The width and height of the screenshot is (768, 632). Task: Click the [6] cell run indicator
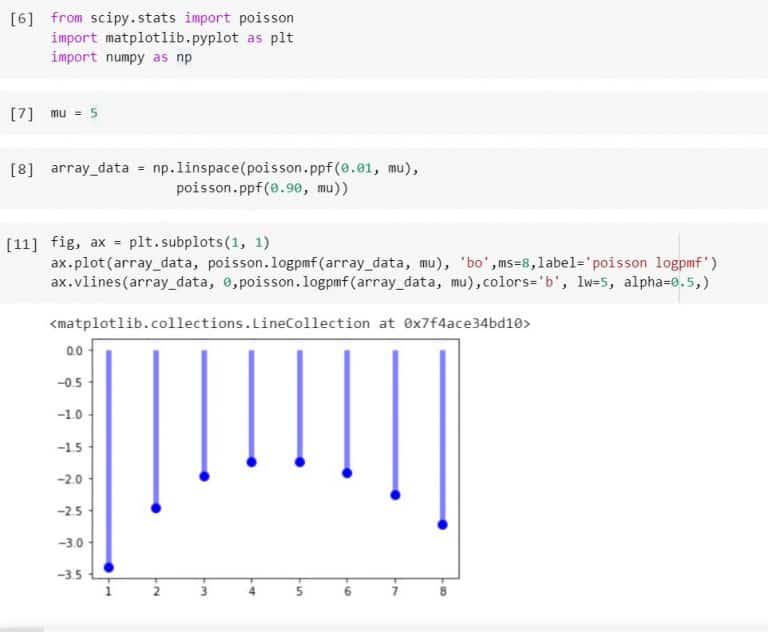point(22,19)
